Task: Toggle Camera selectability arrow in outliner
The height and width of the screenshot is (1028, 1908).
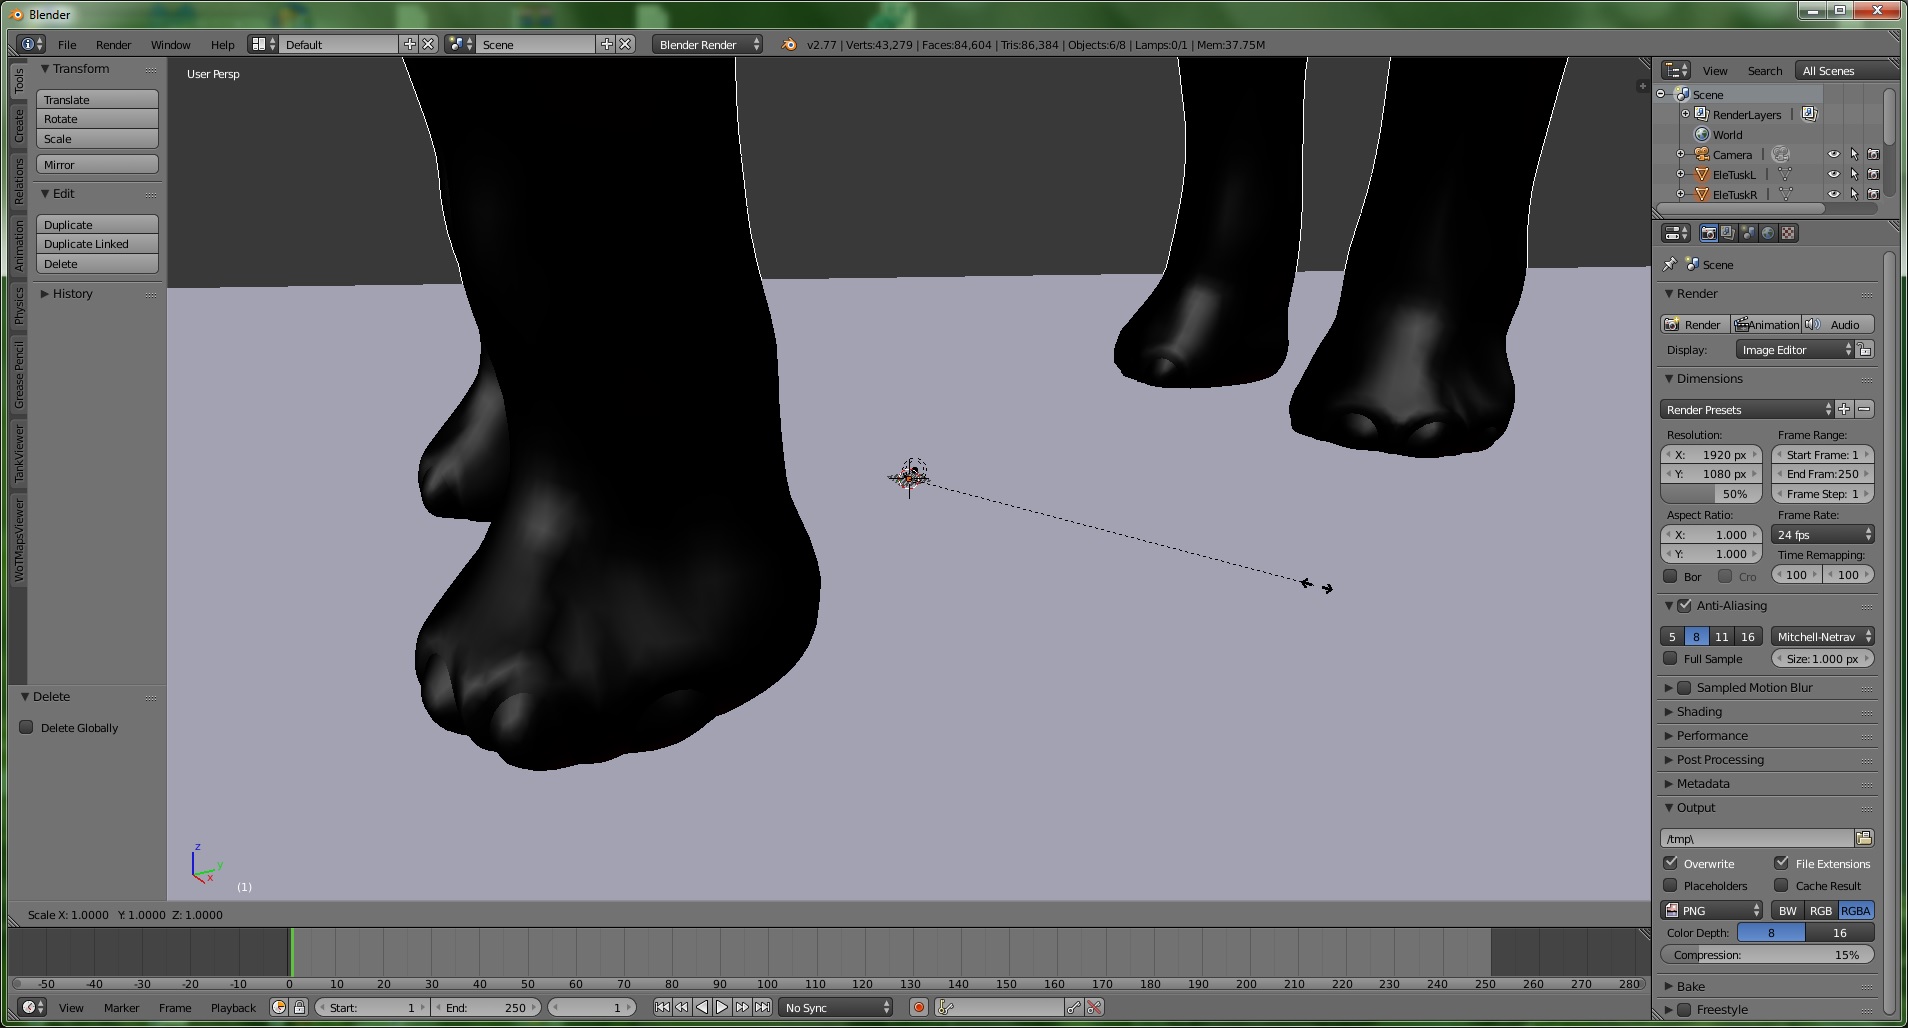Action: [x=1853, y=154]
